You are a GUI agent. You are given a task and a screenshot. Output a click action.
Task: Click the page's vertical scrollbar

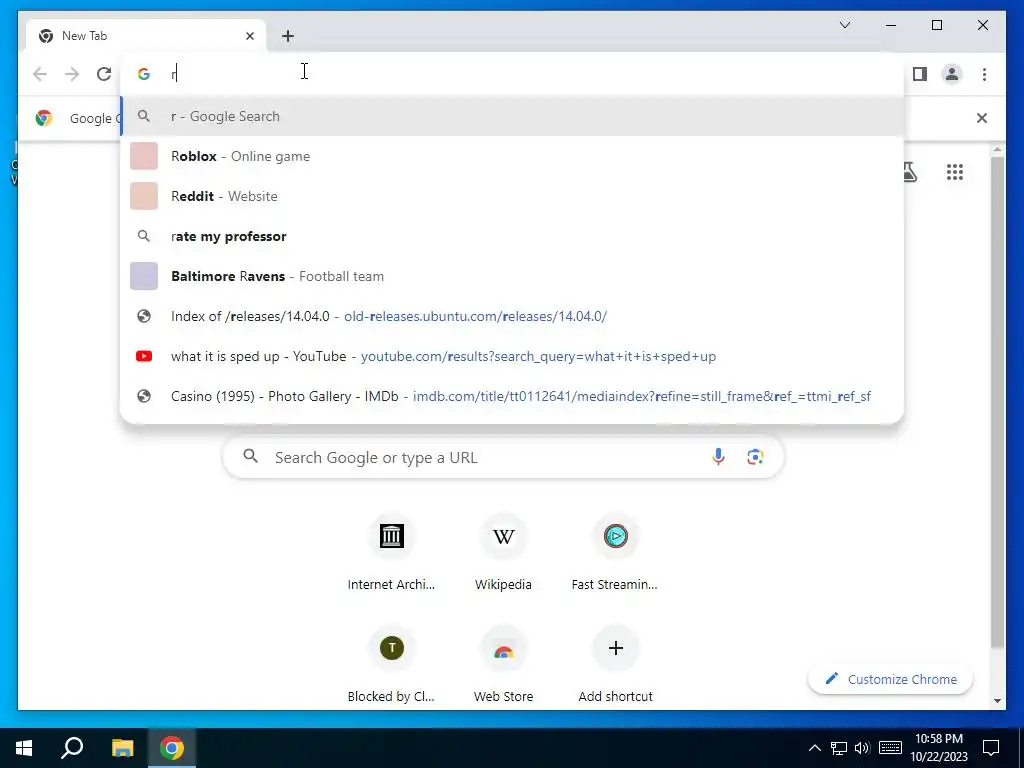pos(997,402)
